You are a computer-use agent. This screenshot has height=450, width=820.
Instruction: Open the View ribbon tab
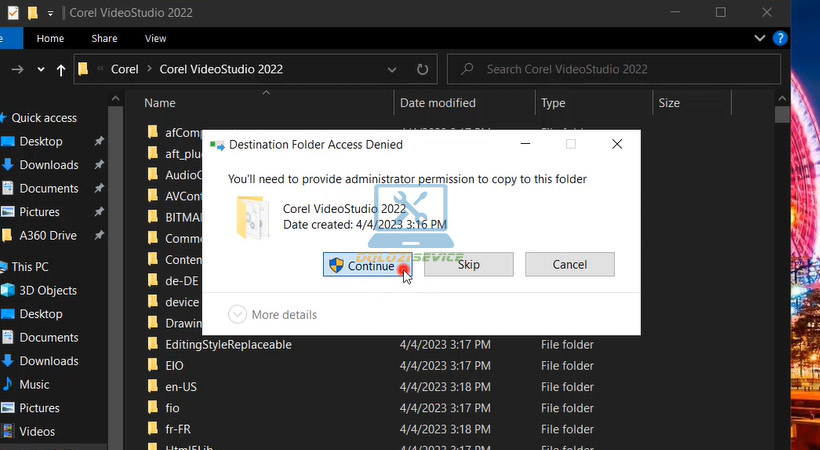(x=155, y=38)
